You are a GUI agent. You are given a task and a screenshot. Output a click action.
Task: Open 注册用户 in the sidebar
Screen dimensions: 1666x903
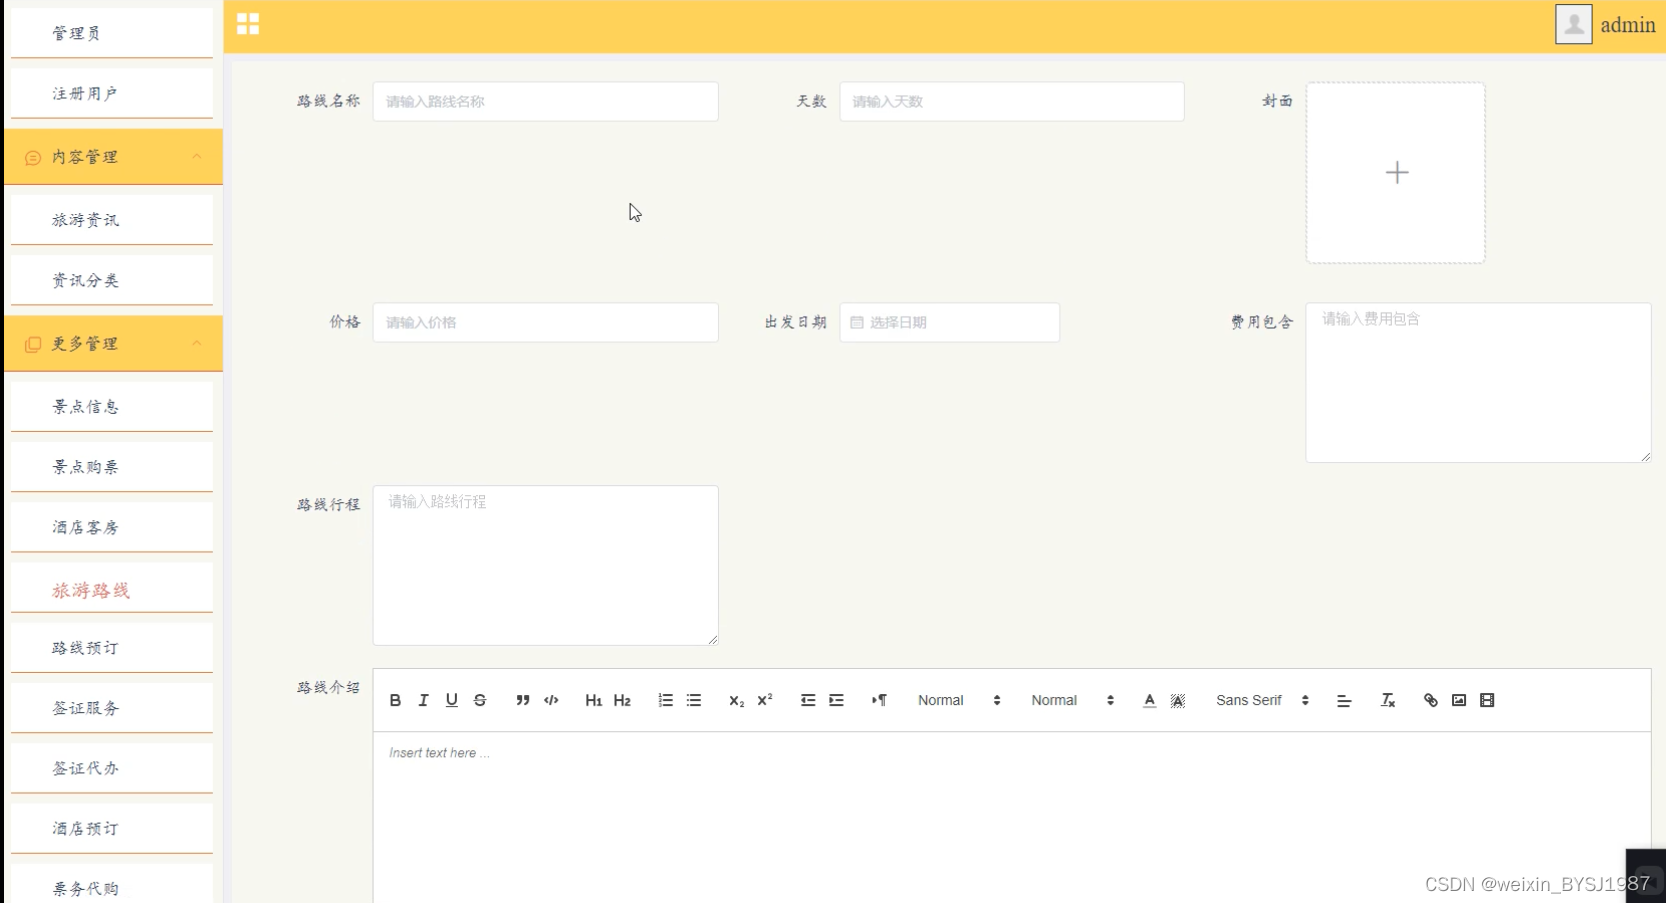coord(111,93)
